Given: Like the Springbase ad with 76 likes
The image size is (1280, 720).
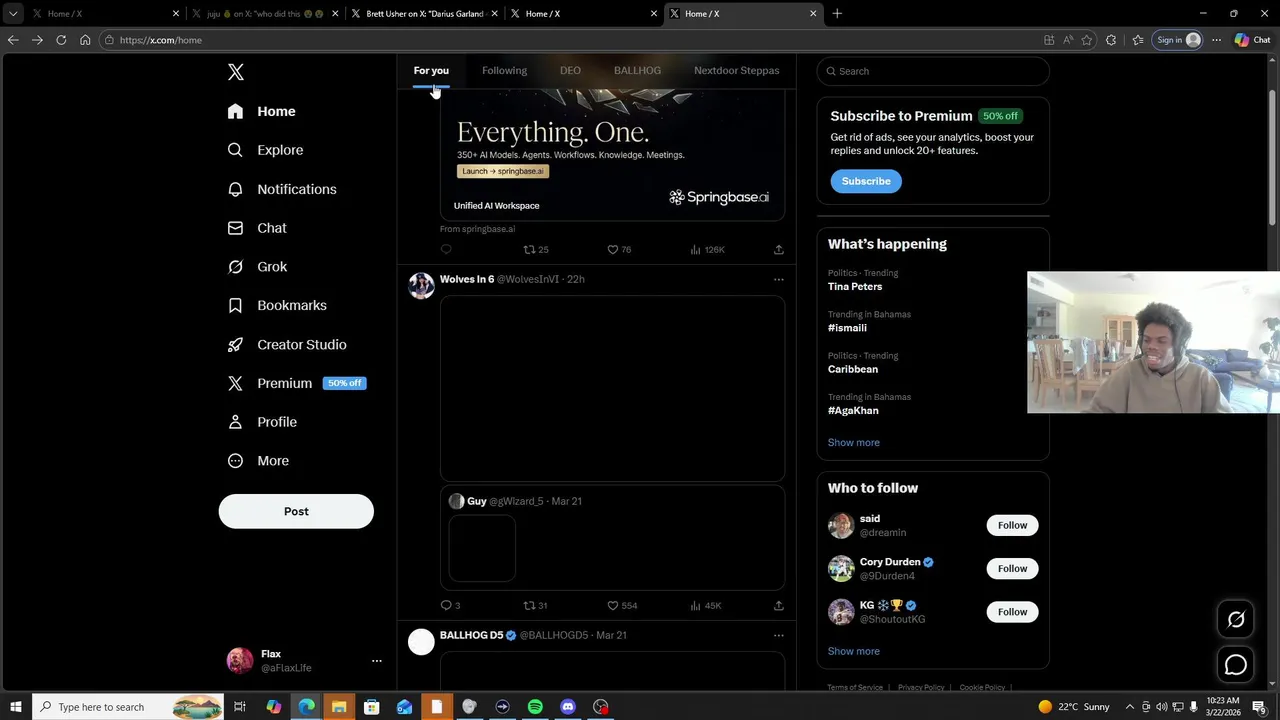Looking at the screenshot, I should point(619,249).
